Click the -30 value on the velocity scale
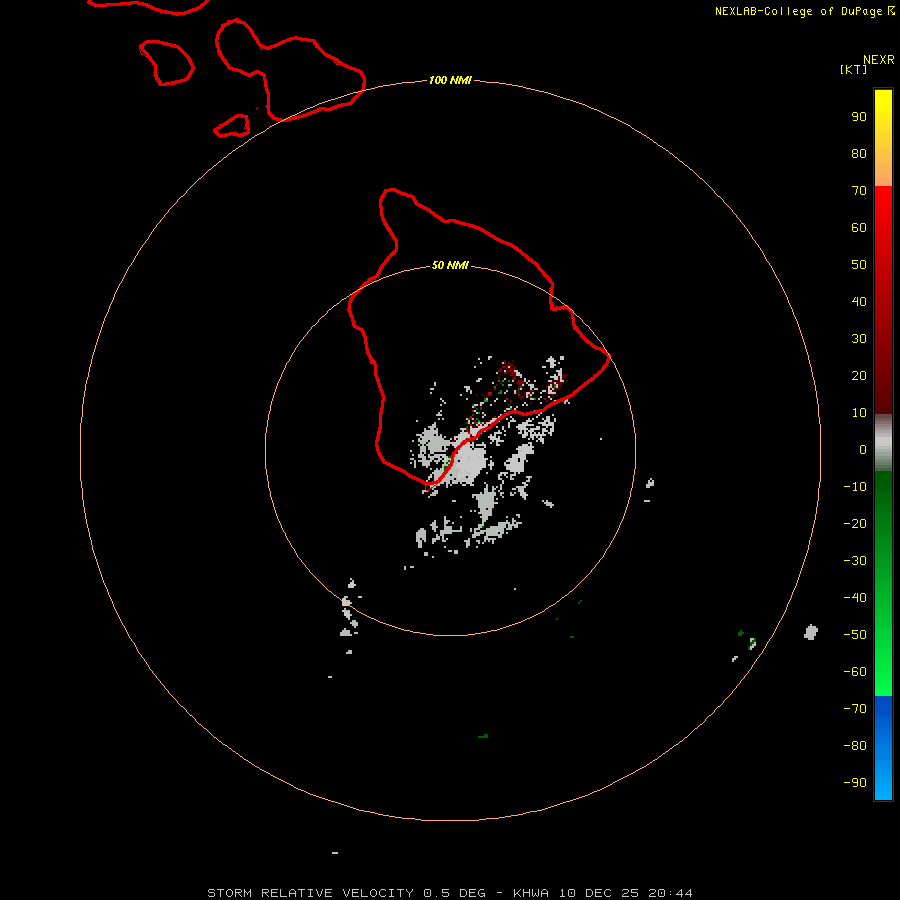 point(855,561)
